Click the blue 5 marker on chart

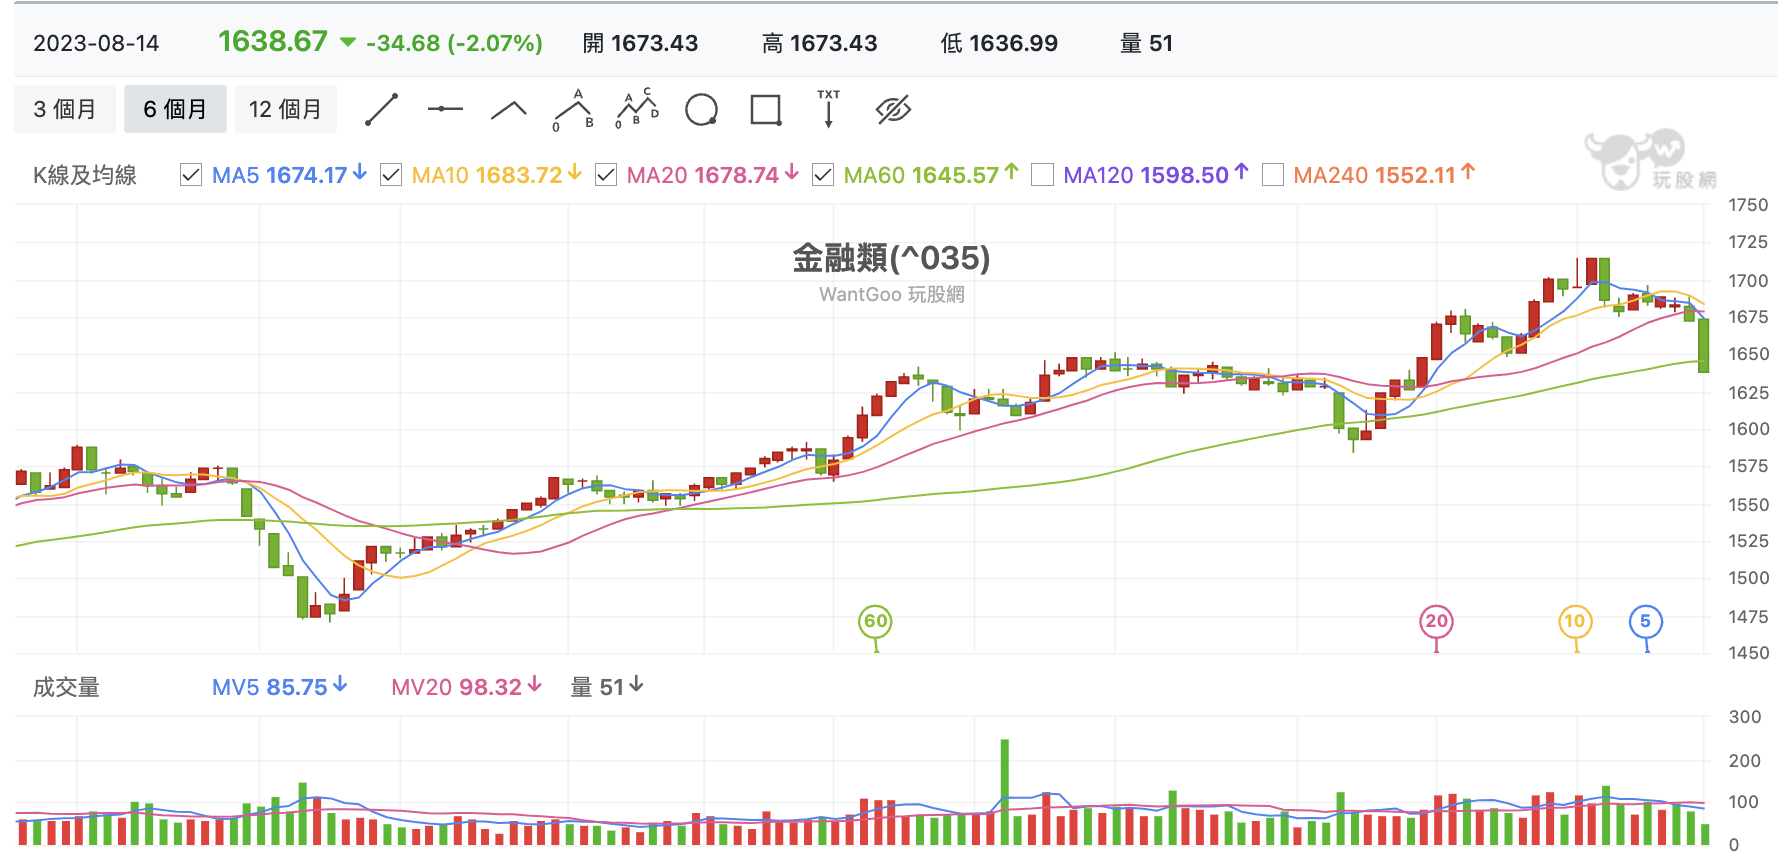point(1645,621)
